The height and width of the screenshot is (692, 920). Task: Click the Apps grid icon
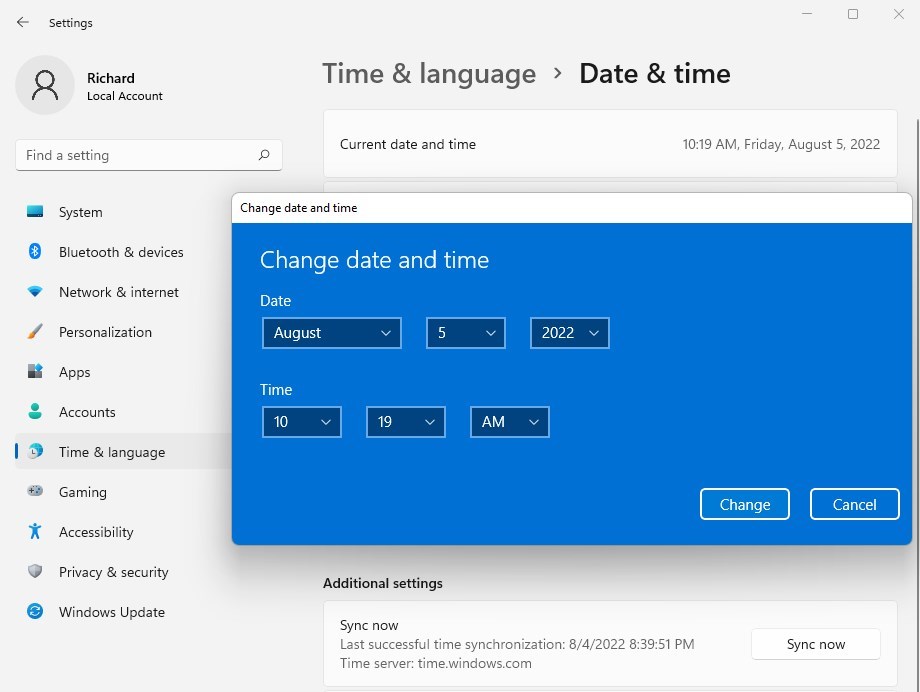35,372
